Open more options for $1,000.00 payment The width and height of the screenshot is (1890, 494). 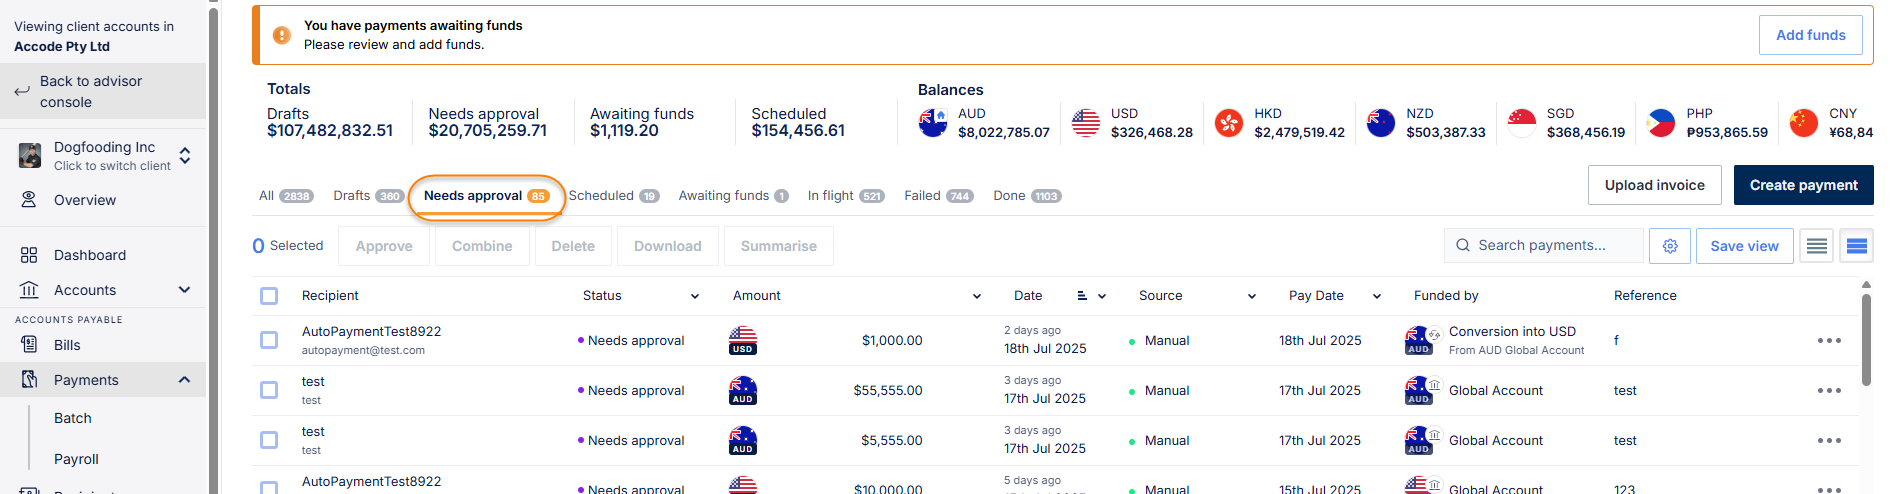coord(1829,341)
